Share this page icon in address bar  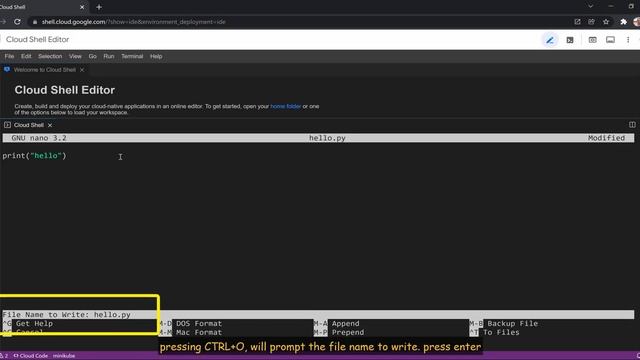pyautogui.click(x=591, y=22)
